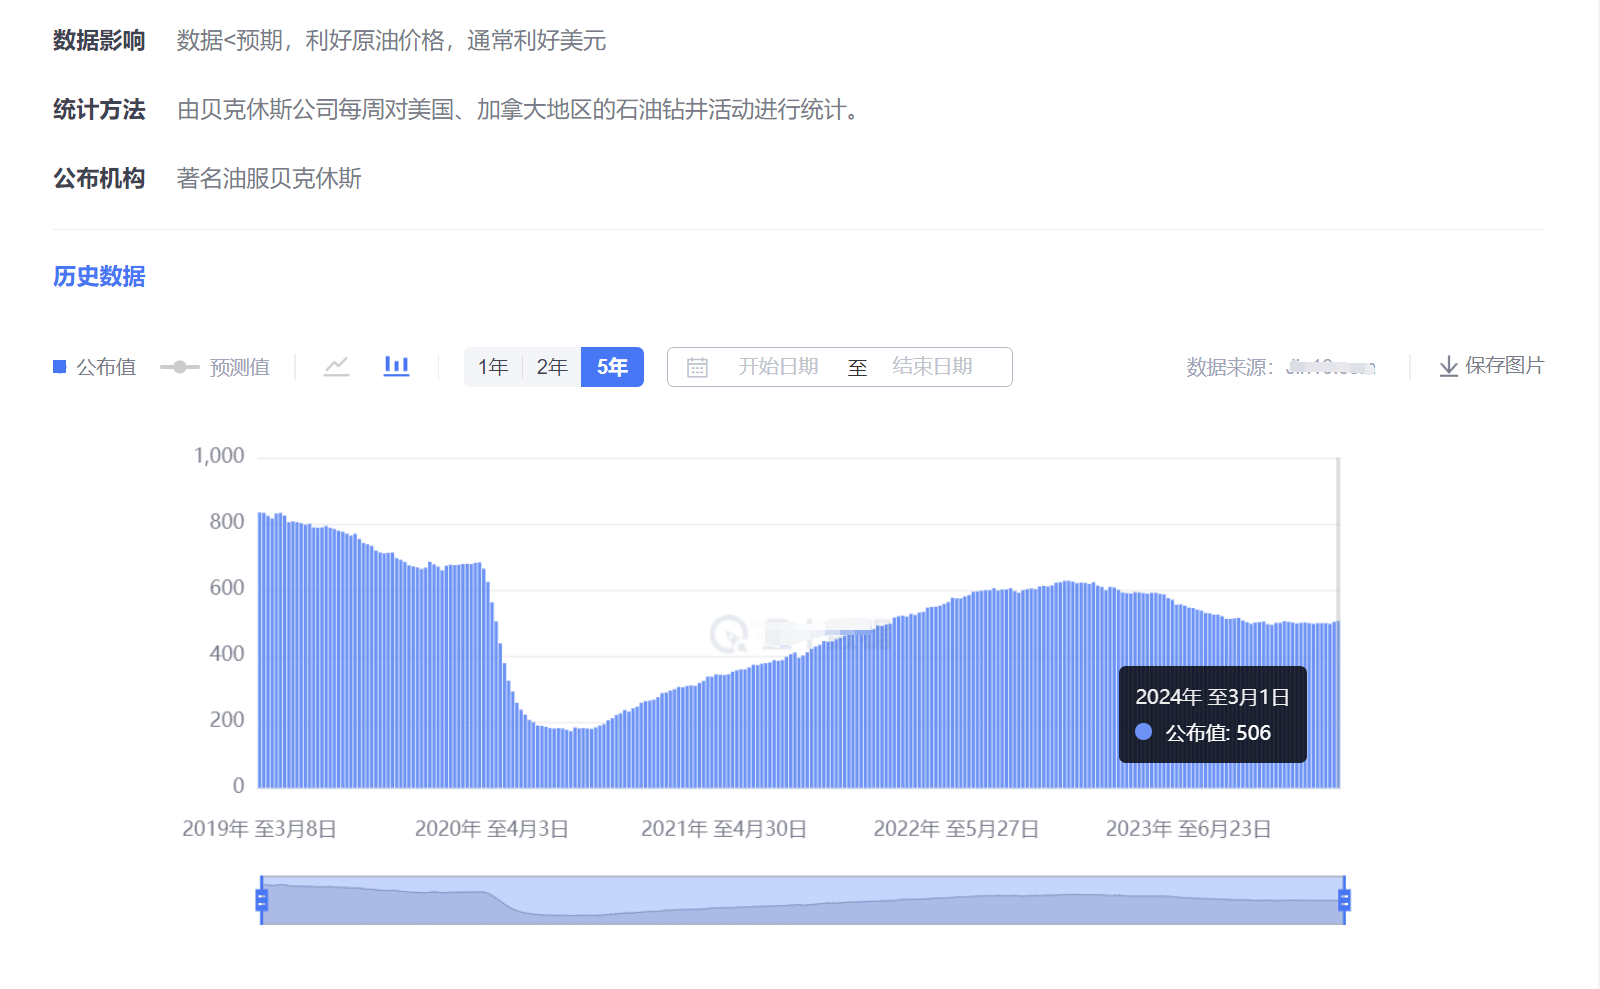Click the blue square marker of 公布值
This screenshot has width=1600, height=989.
(x=59, y=366)
